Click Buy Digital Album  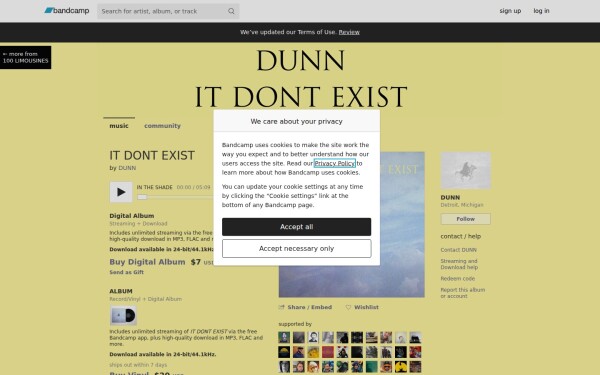(147, 262)
